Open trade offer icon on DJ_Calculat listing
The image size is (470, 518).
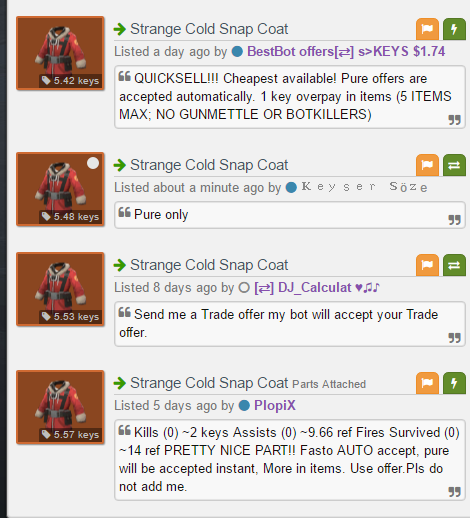[x=454, y=265]
